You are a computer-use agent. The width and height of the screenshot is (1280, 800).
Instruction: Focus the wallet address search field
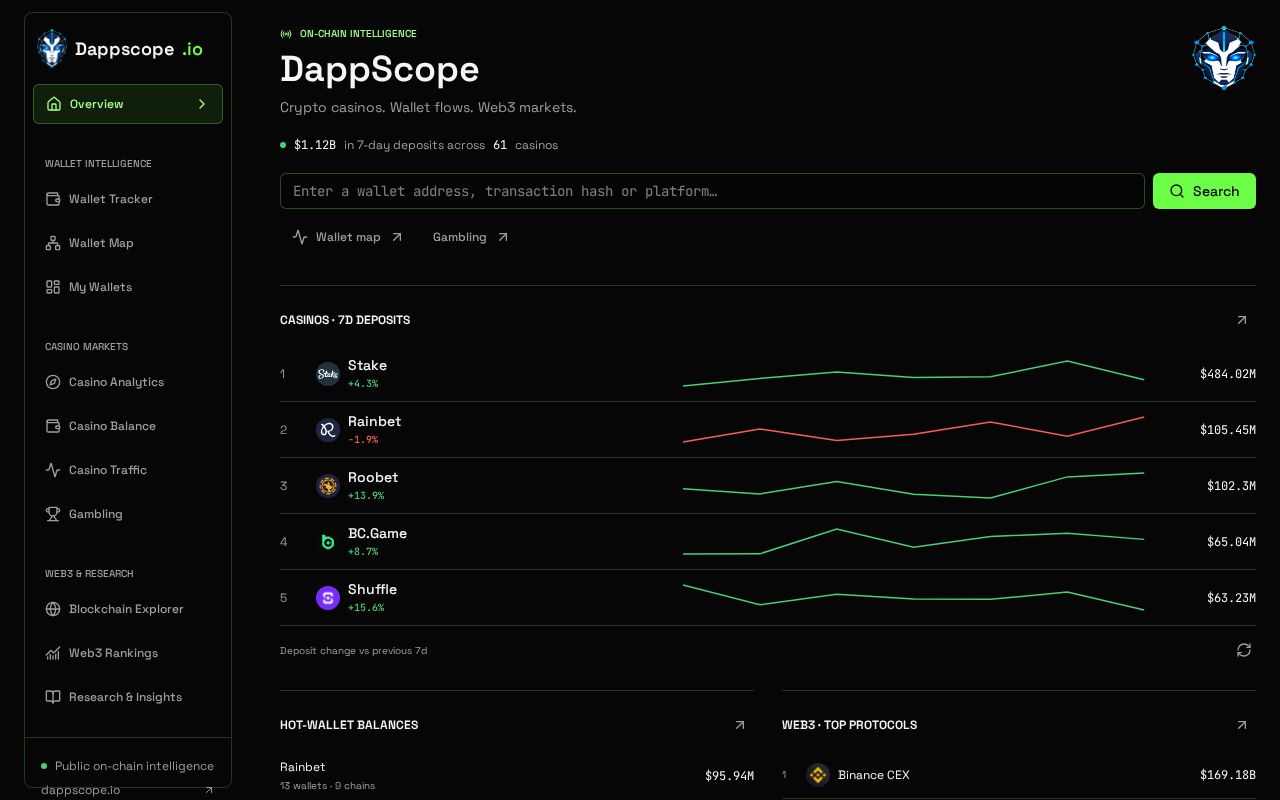tap(712, 191)
